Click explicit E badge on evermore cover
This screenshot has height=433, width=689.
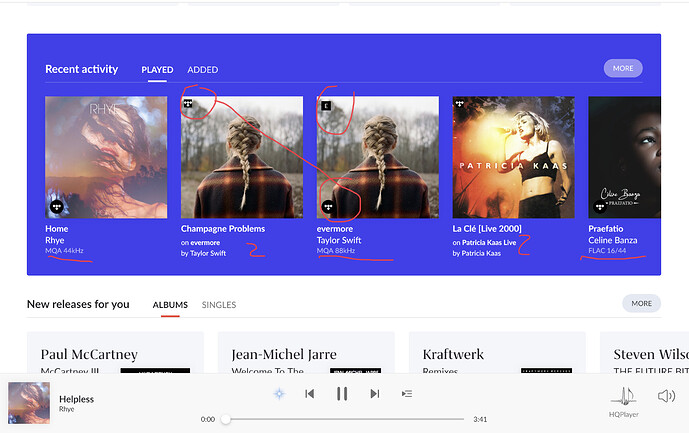(x=326, y=106)
